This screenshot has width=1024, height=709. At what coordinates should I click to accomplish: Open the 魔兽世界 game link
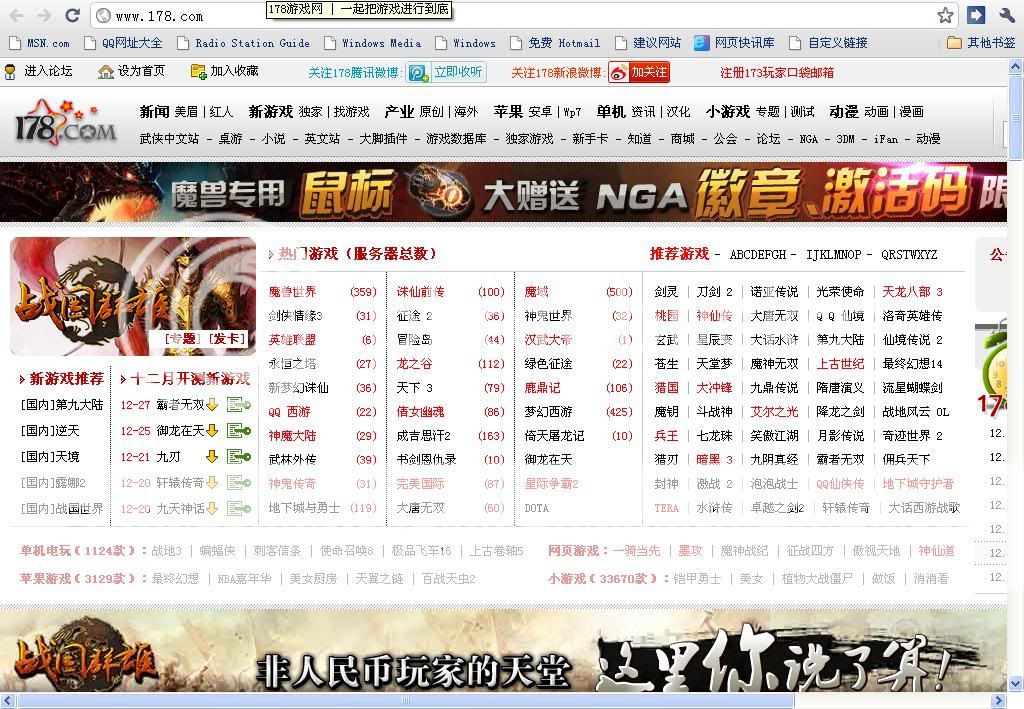[x=292, y=292]
